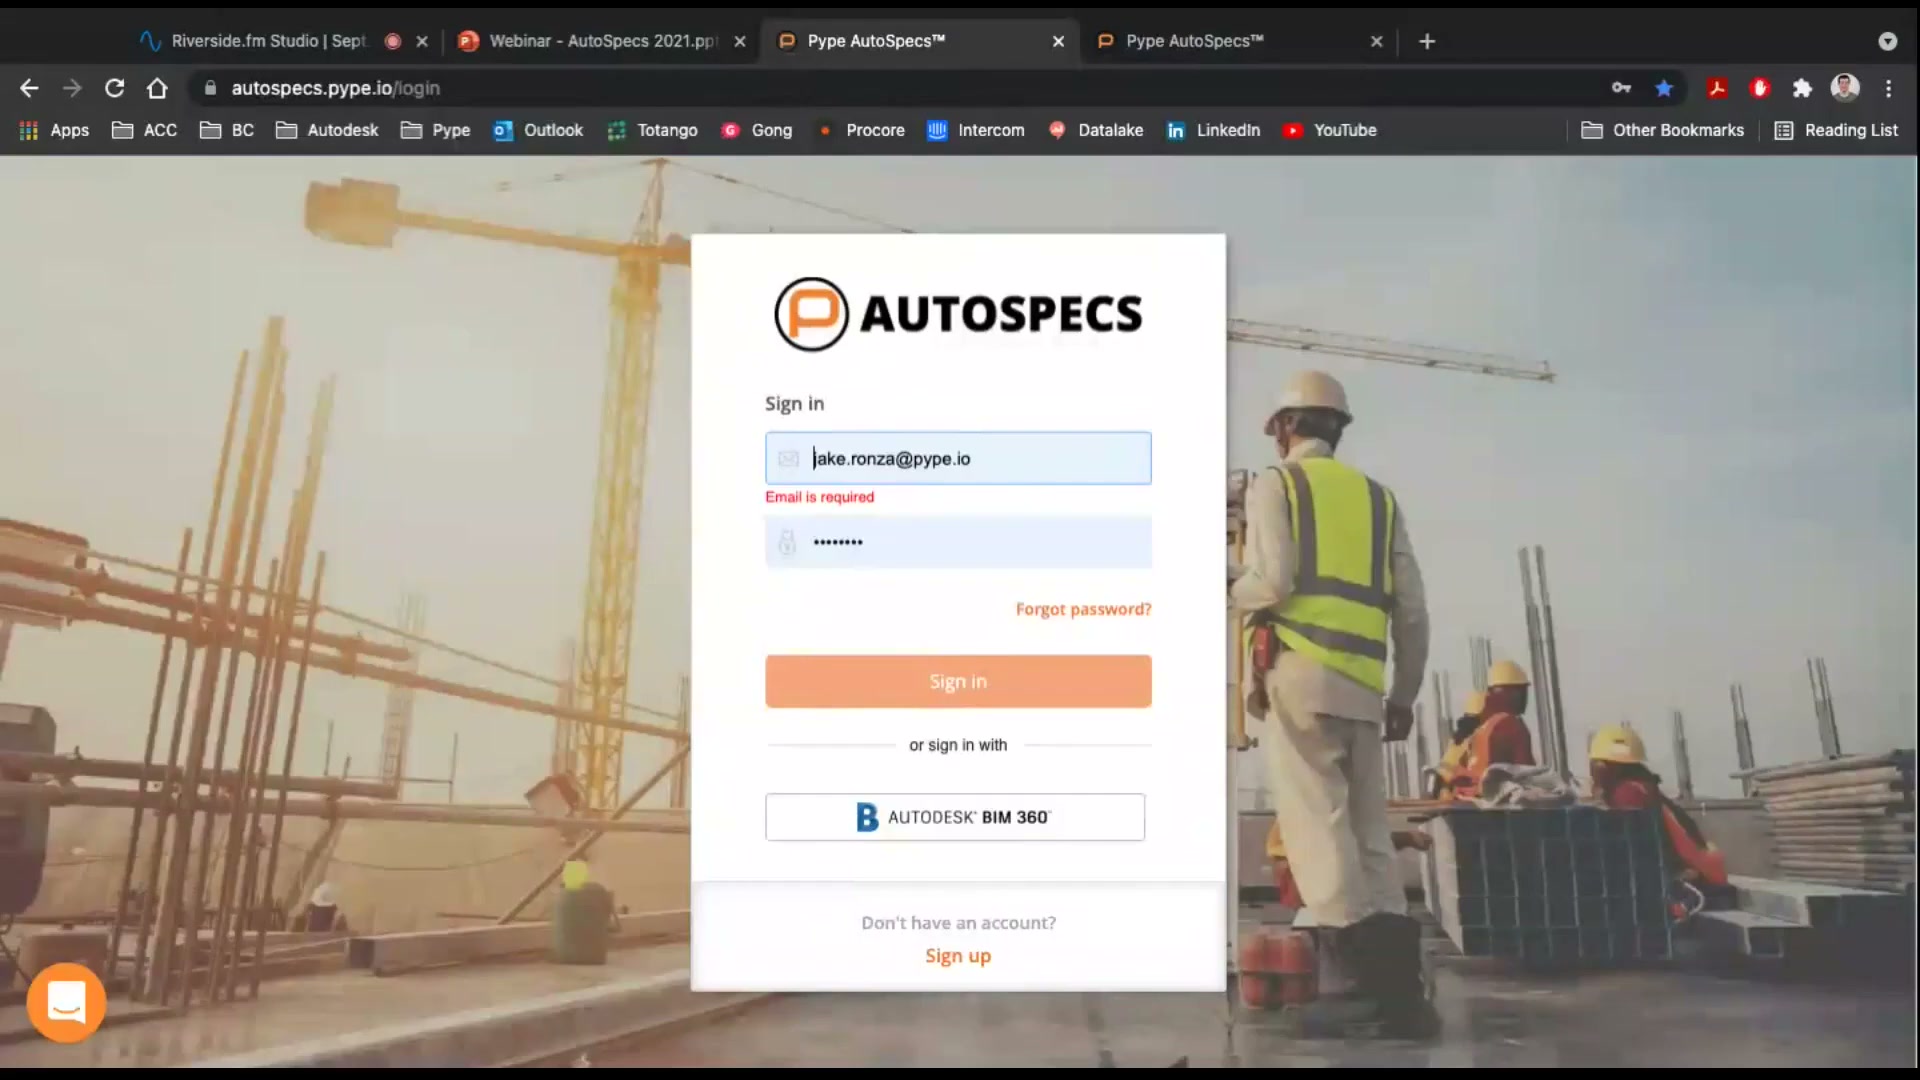The image size is (1920, 1080).
Task: Switch to the Webinar AutoSpecs 2021 tab
Action: 602,41
